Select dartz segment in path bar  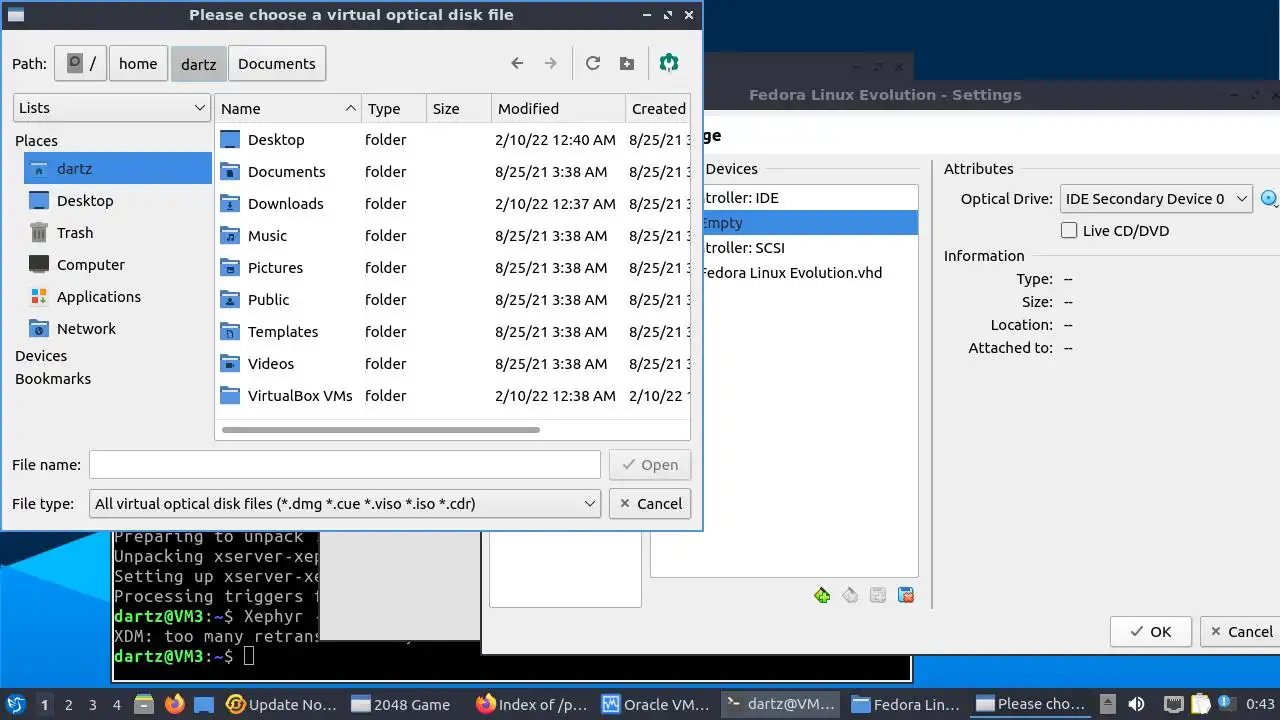click(198, 63)
